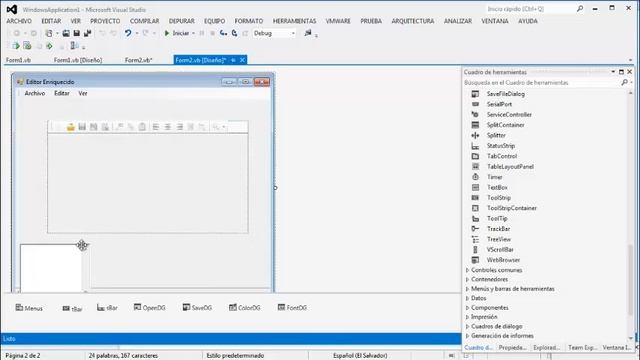Select the WebBrowser control in toolbox
This screenshot has height=360, width=640.
point(503,260)
